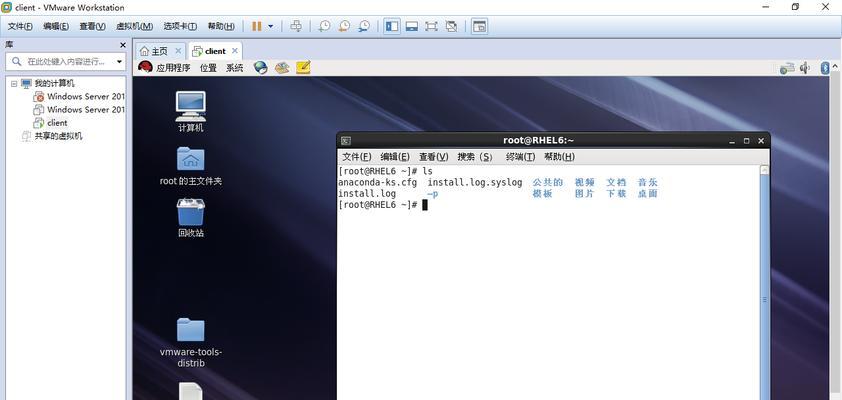The height and width of the screenshot is (400, 842).
Task: Open the library search dropdown arrow
Action: [x=119, y=62]
